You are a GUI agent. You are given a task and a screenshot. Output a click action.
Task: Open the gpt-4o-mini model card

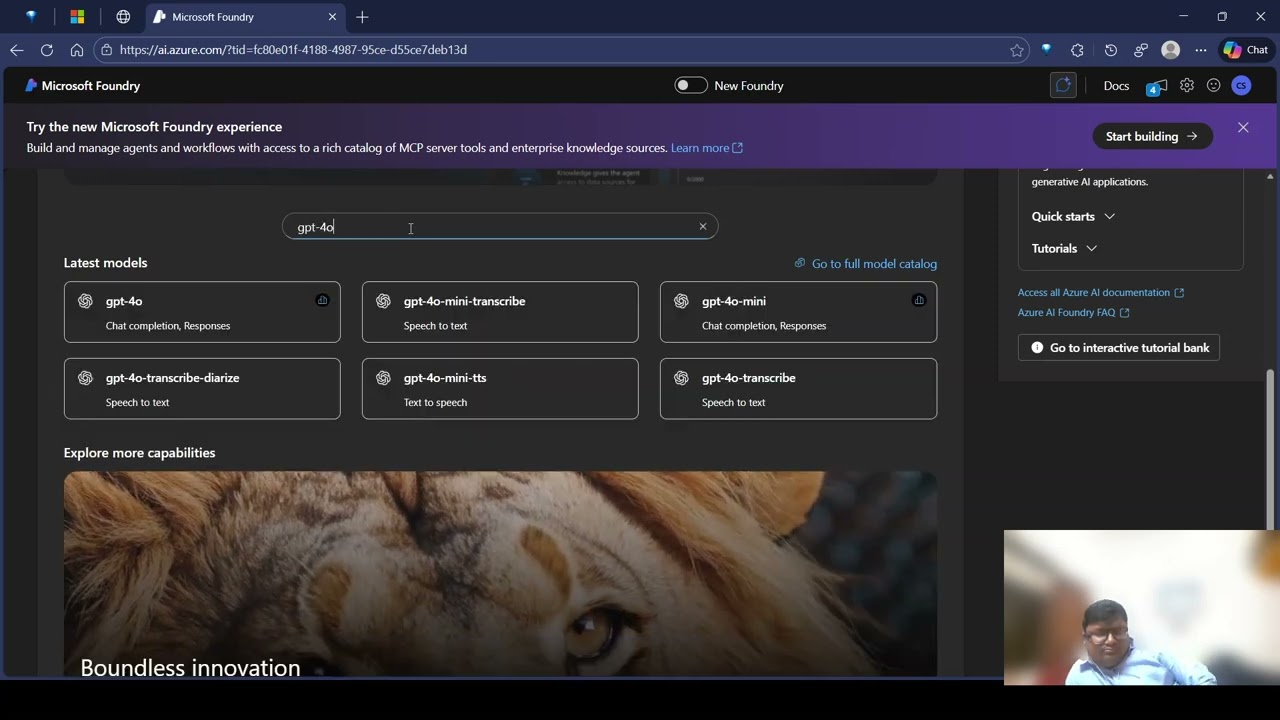tap(798, 312)
